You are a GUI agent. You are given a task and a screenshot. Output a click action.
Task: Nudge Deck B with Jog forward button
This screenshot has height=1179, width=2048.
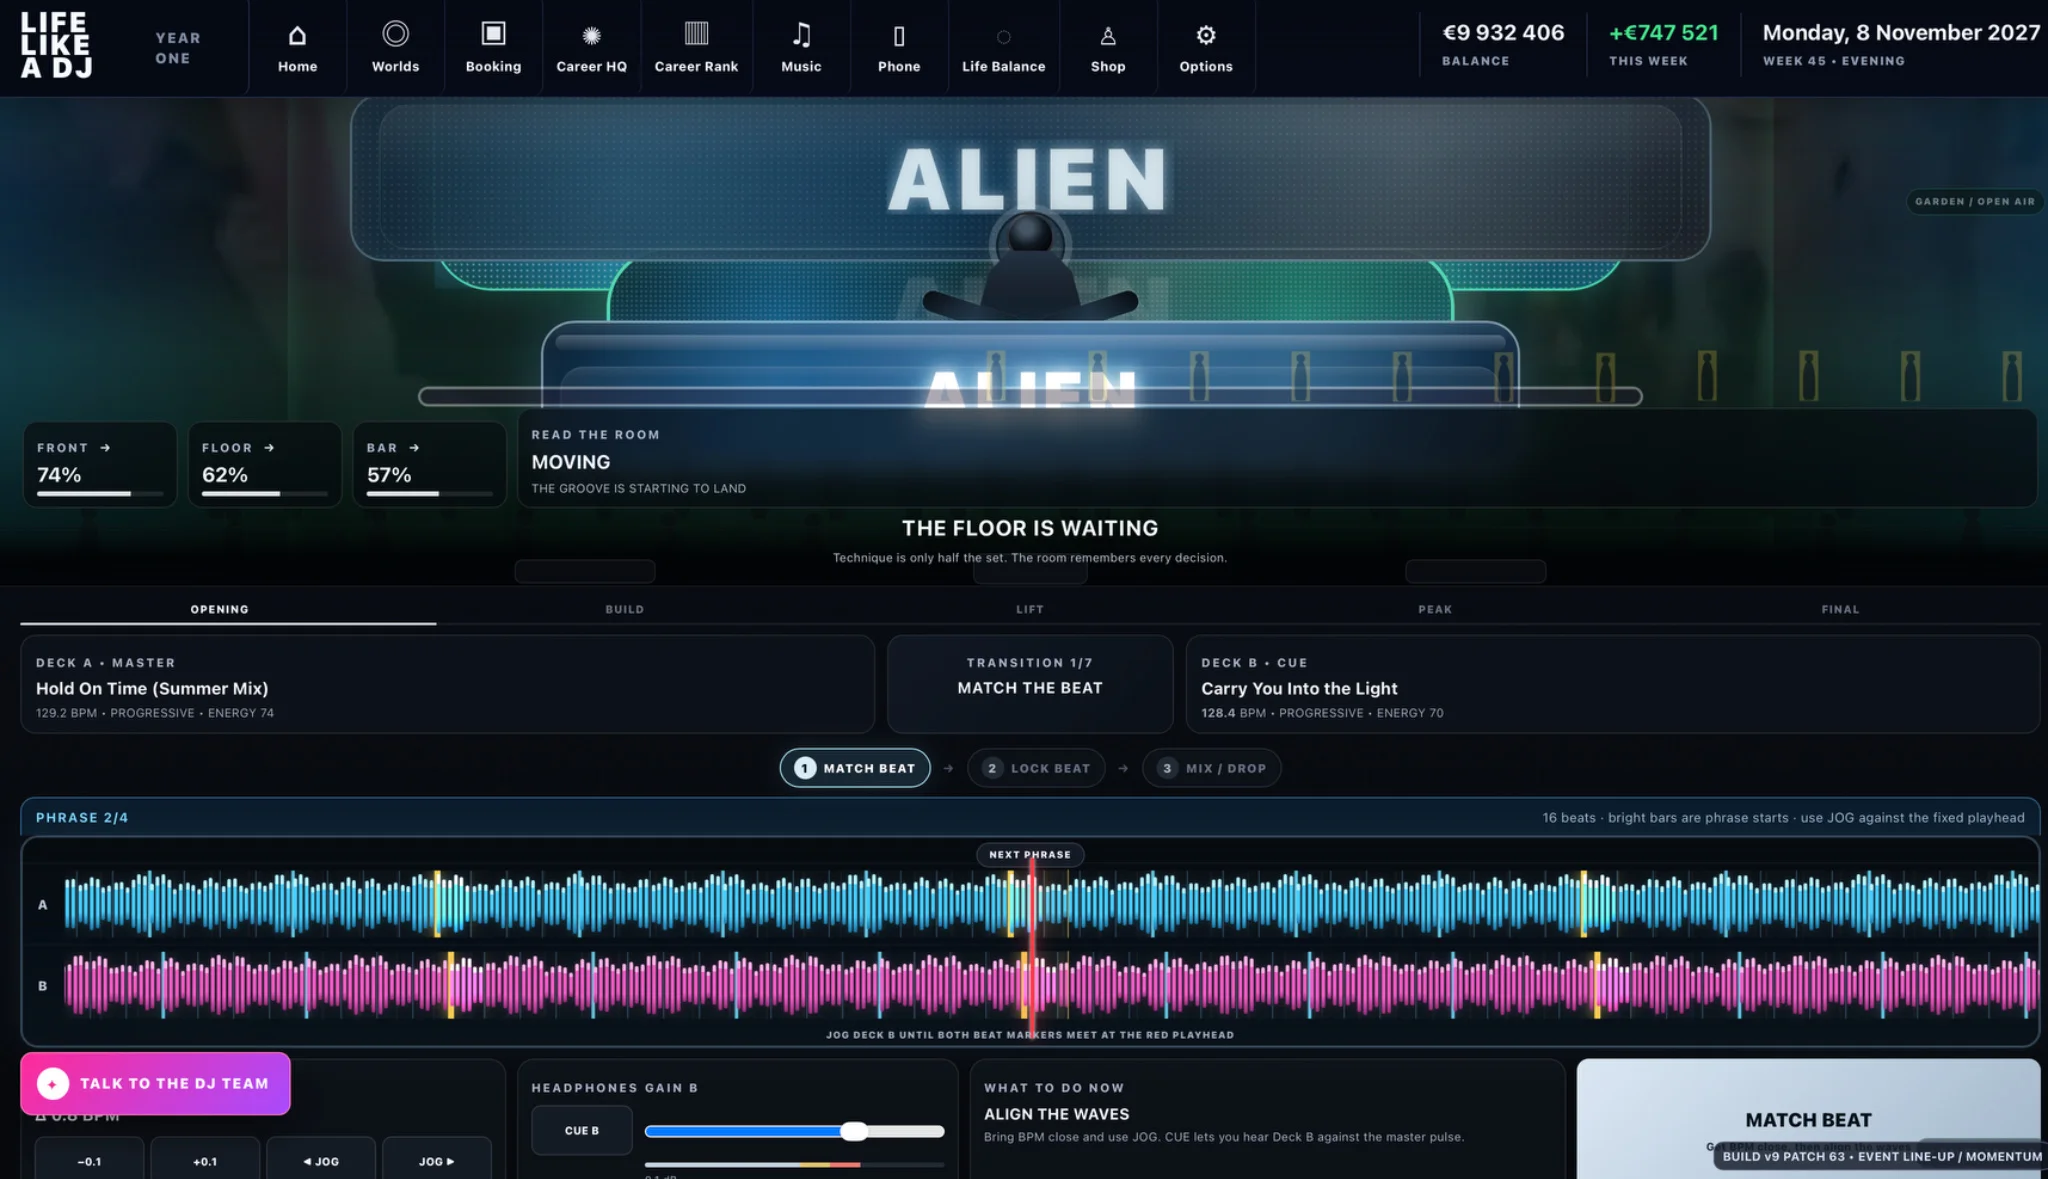tap(437, 1161)
